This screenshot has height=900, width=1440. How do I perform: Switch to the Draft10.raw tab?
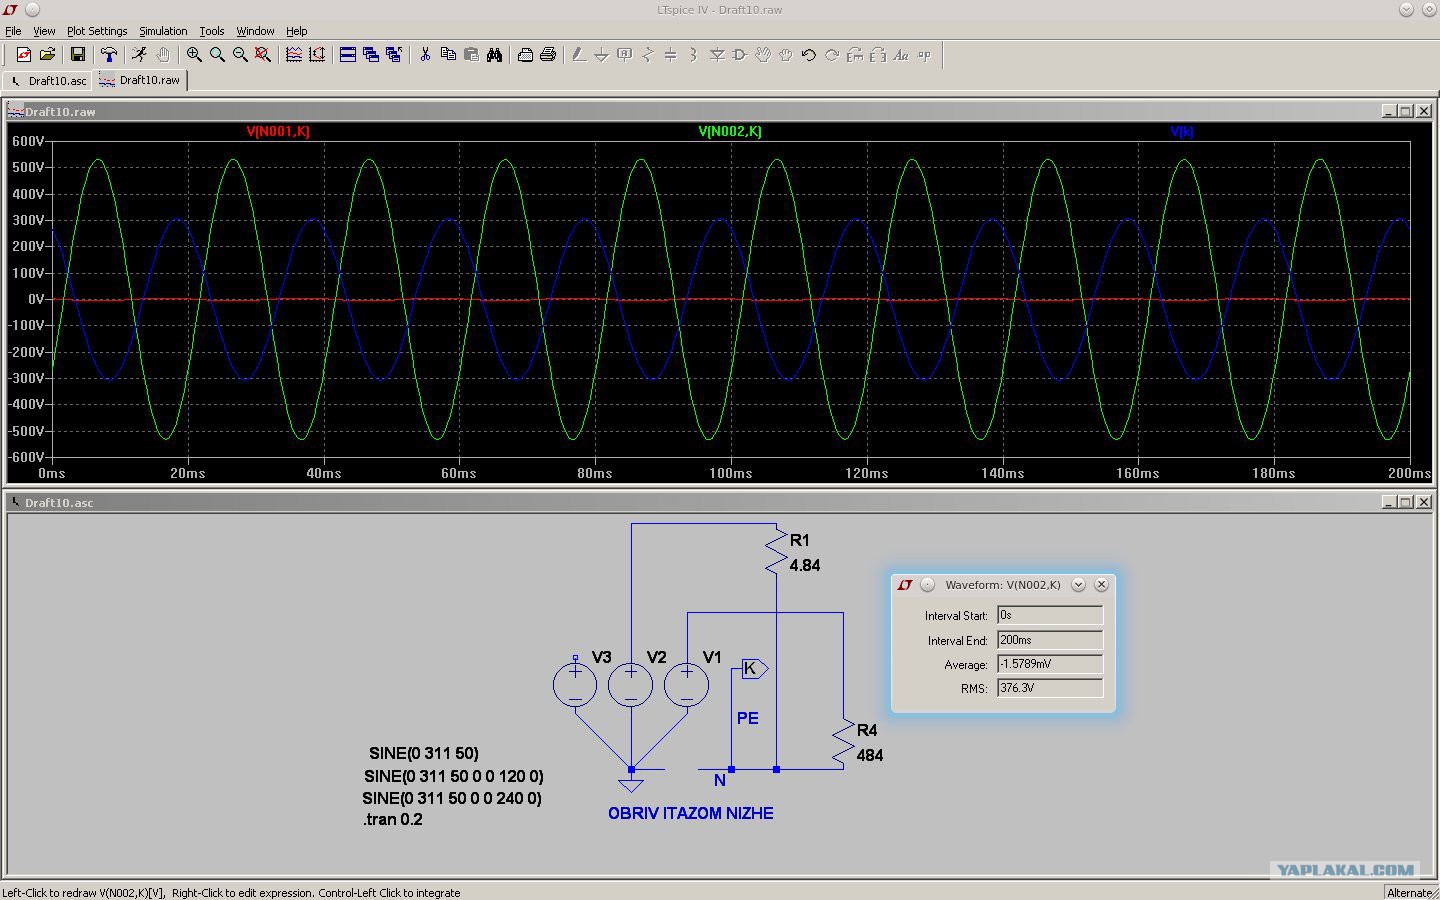click(140, 80)
